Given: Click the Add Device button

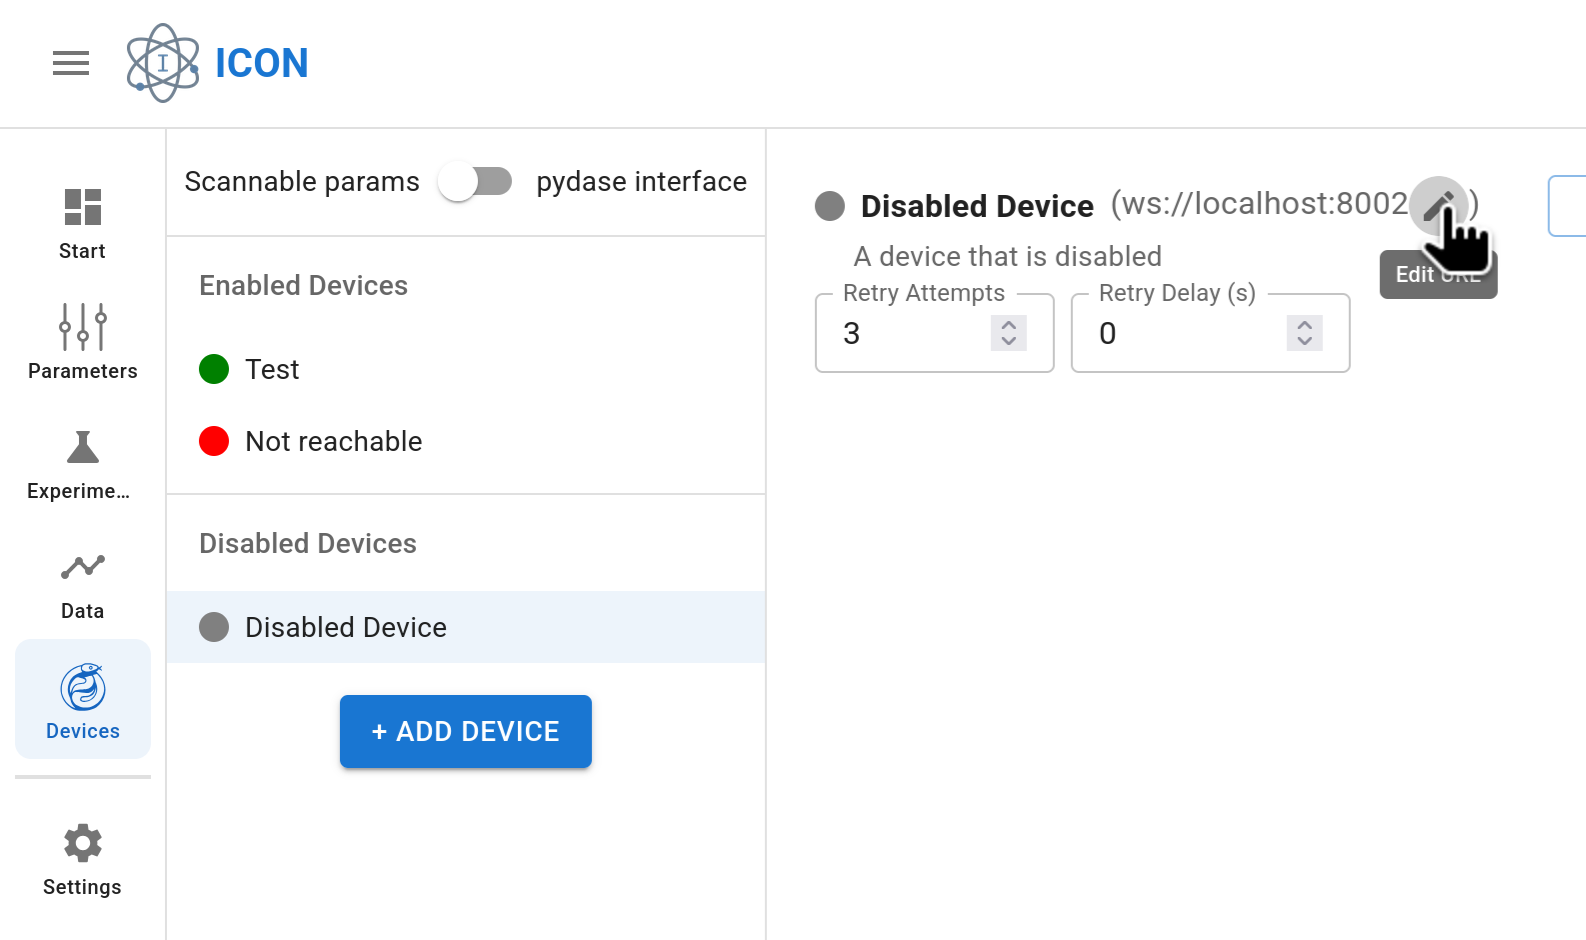Looking at the screenshot, I should click(x=466, y=732).
